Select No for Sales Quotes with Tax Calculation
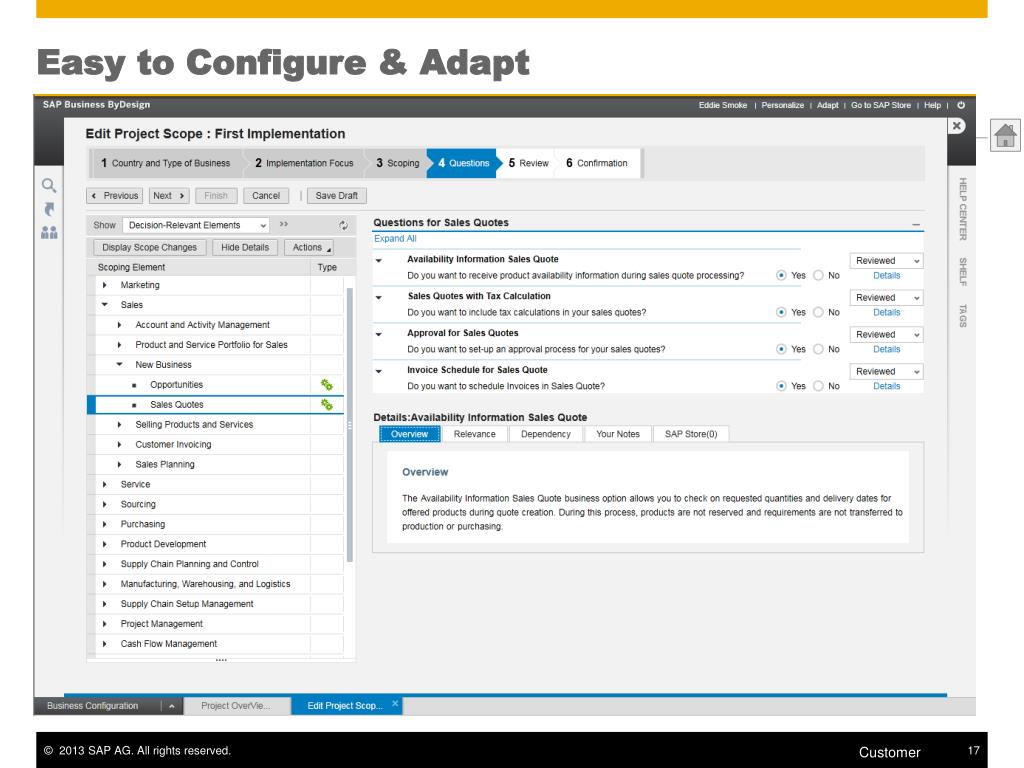This screenshot has width=1024, height=768. [818, 312]
